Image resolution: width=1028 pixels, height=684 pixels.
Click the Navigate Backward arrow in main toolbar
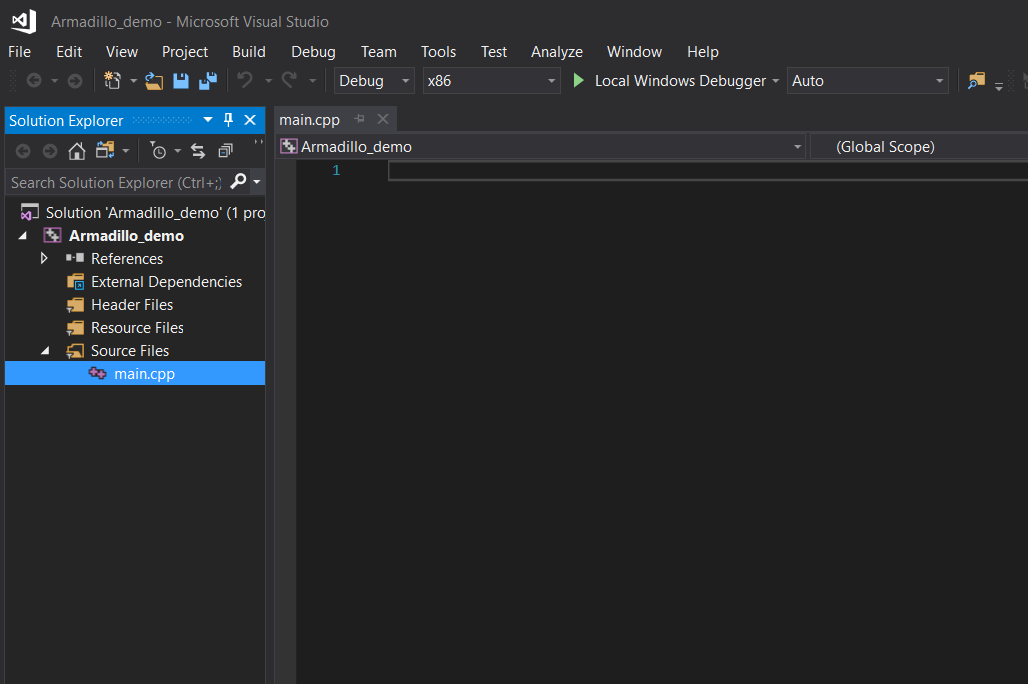34,81
